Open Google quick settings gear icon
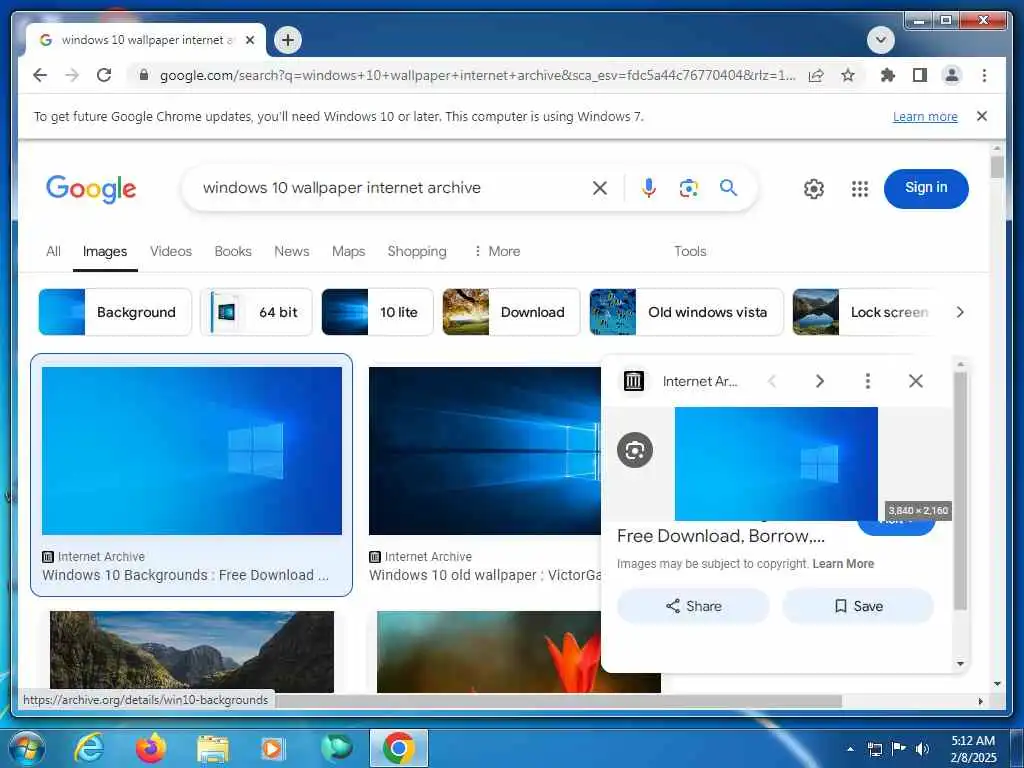The width and height of the screenshot is (1024, 768). (x=814, y=189)
